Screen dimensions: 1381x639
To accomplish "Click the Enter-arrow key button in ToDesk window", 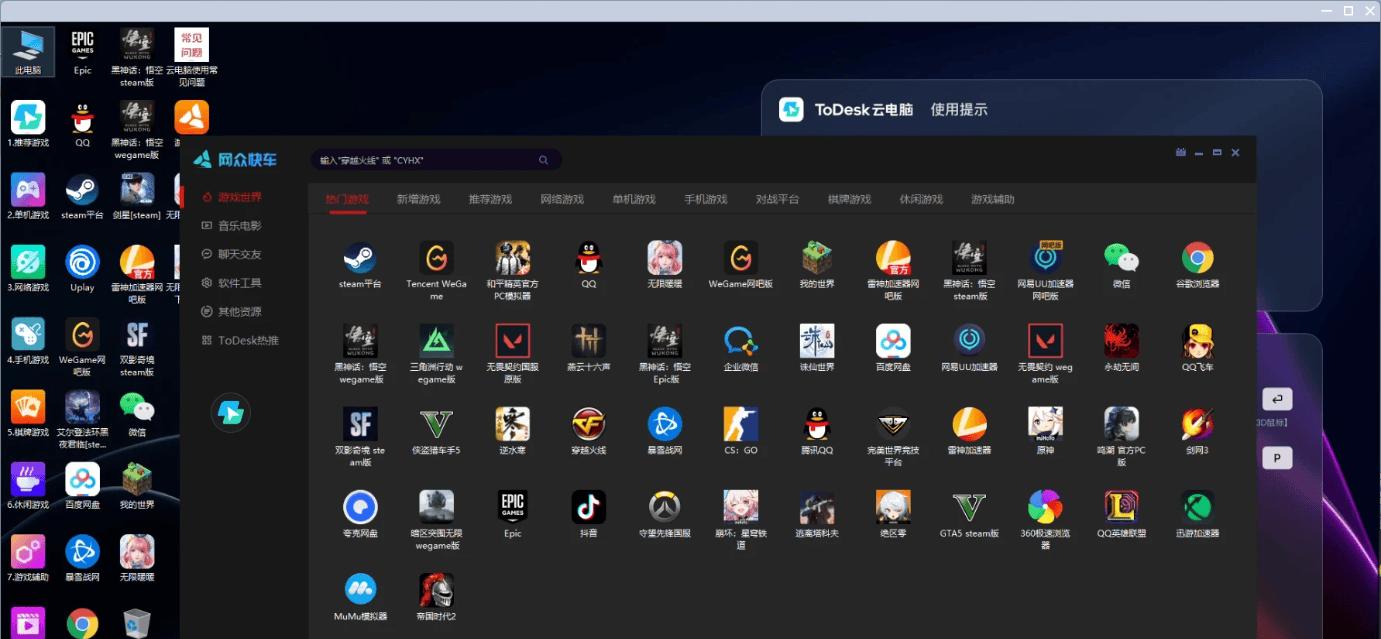I will 1277,400.
